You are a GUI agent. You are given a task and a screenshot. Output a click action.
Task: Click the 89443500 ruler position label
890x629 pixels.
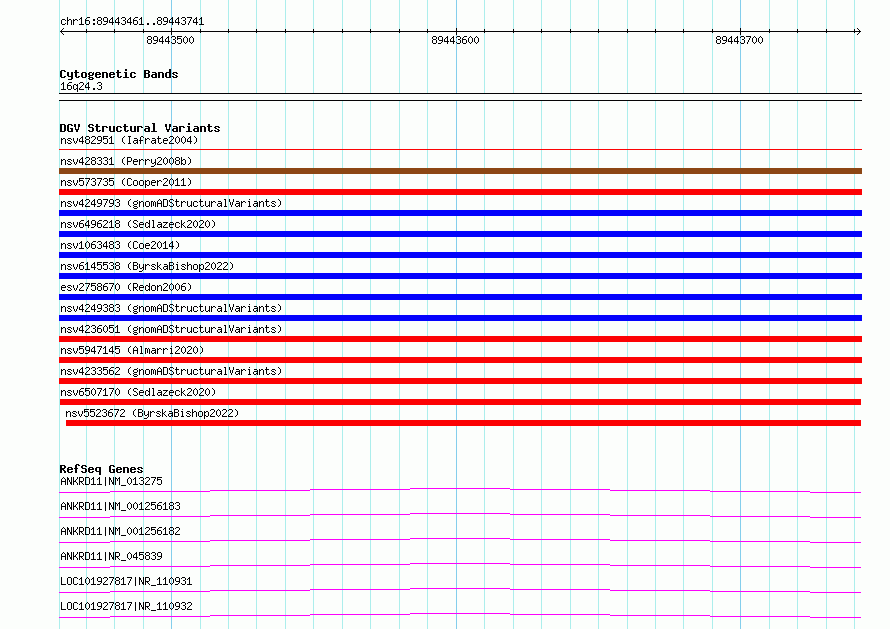click(x=170, y=40)
